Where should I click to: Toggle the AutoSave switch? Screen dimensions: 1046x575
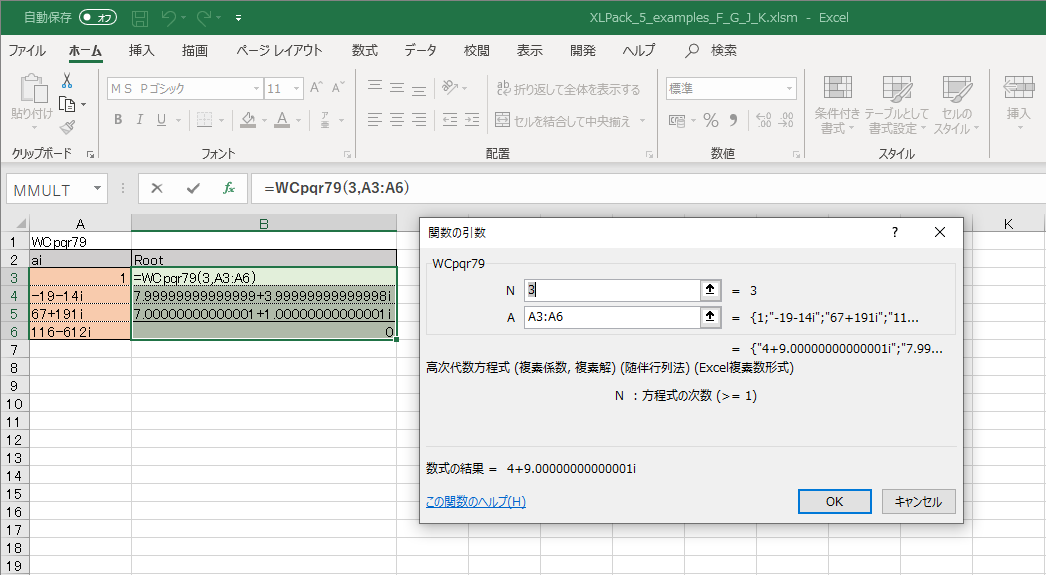(98, 18)
